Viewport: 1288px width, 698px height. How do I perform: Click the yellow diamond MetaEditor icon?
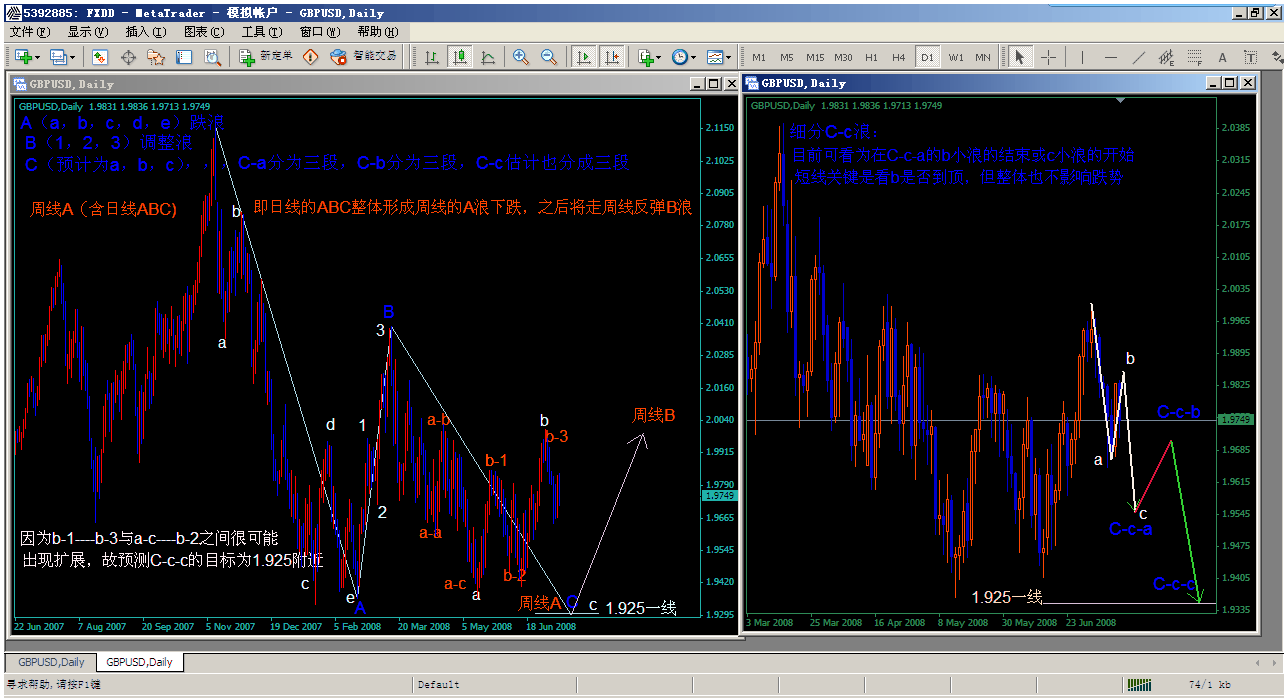(x=311, y=57)
